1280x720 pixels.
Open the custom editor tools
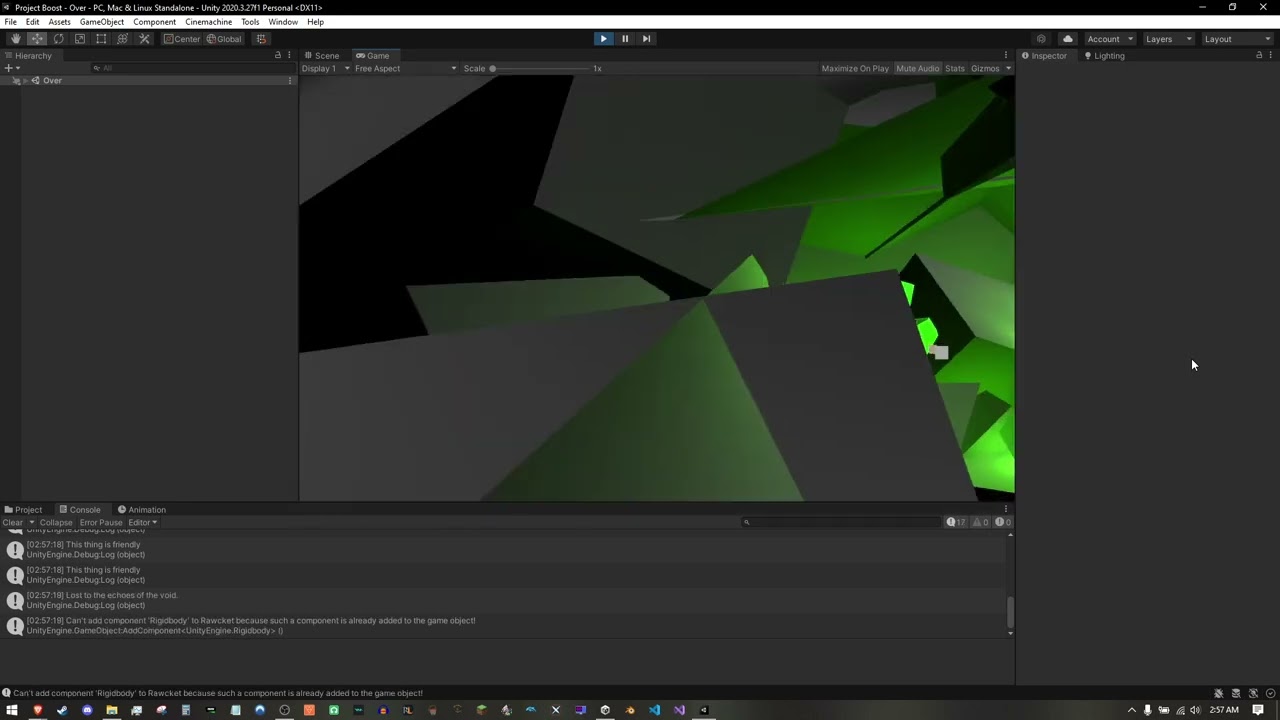(x=144, y=39)
